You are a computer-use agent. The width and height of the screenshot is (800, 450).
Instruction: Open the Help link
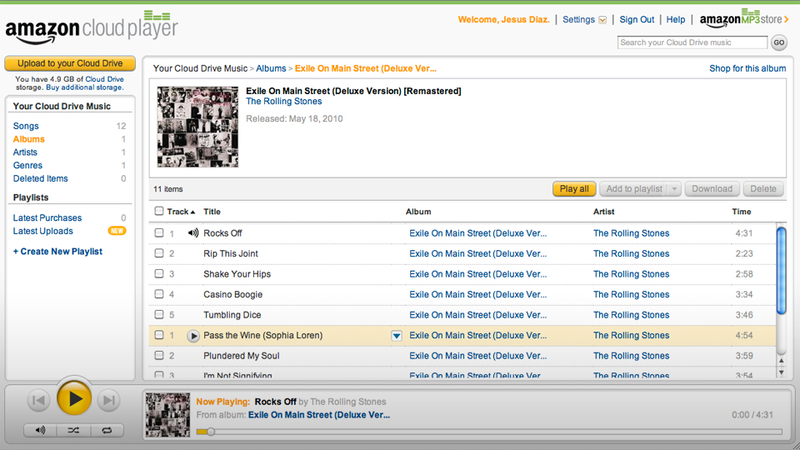point(676,19)
